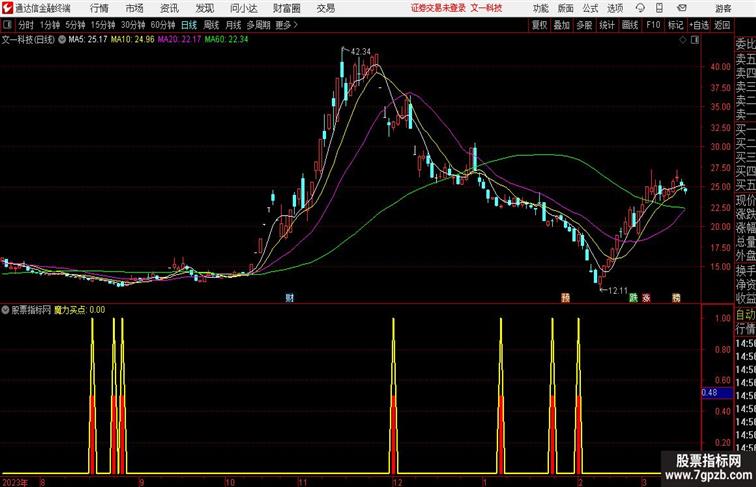Click the 画线 toolbar button
Image resolution: width=756 pixels, height=487 pixels.
630,25
